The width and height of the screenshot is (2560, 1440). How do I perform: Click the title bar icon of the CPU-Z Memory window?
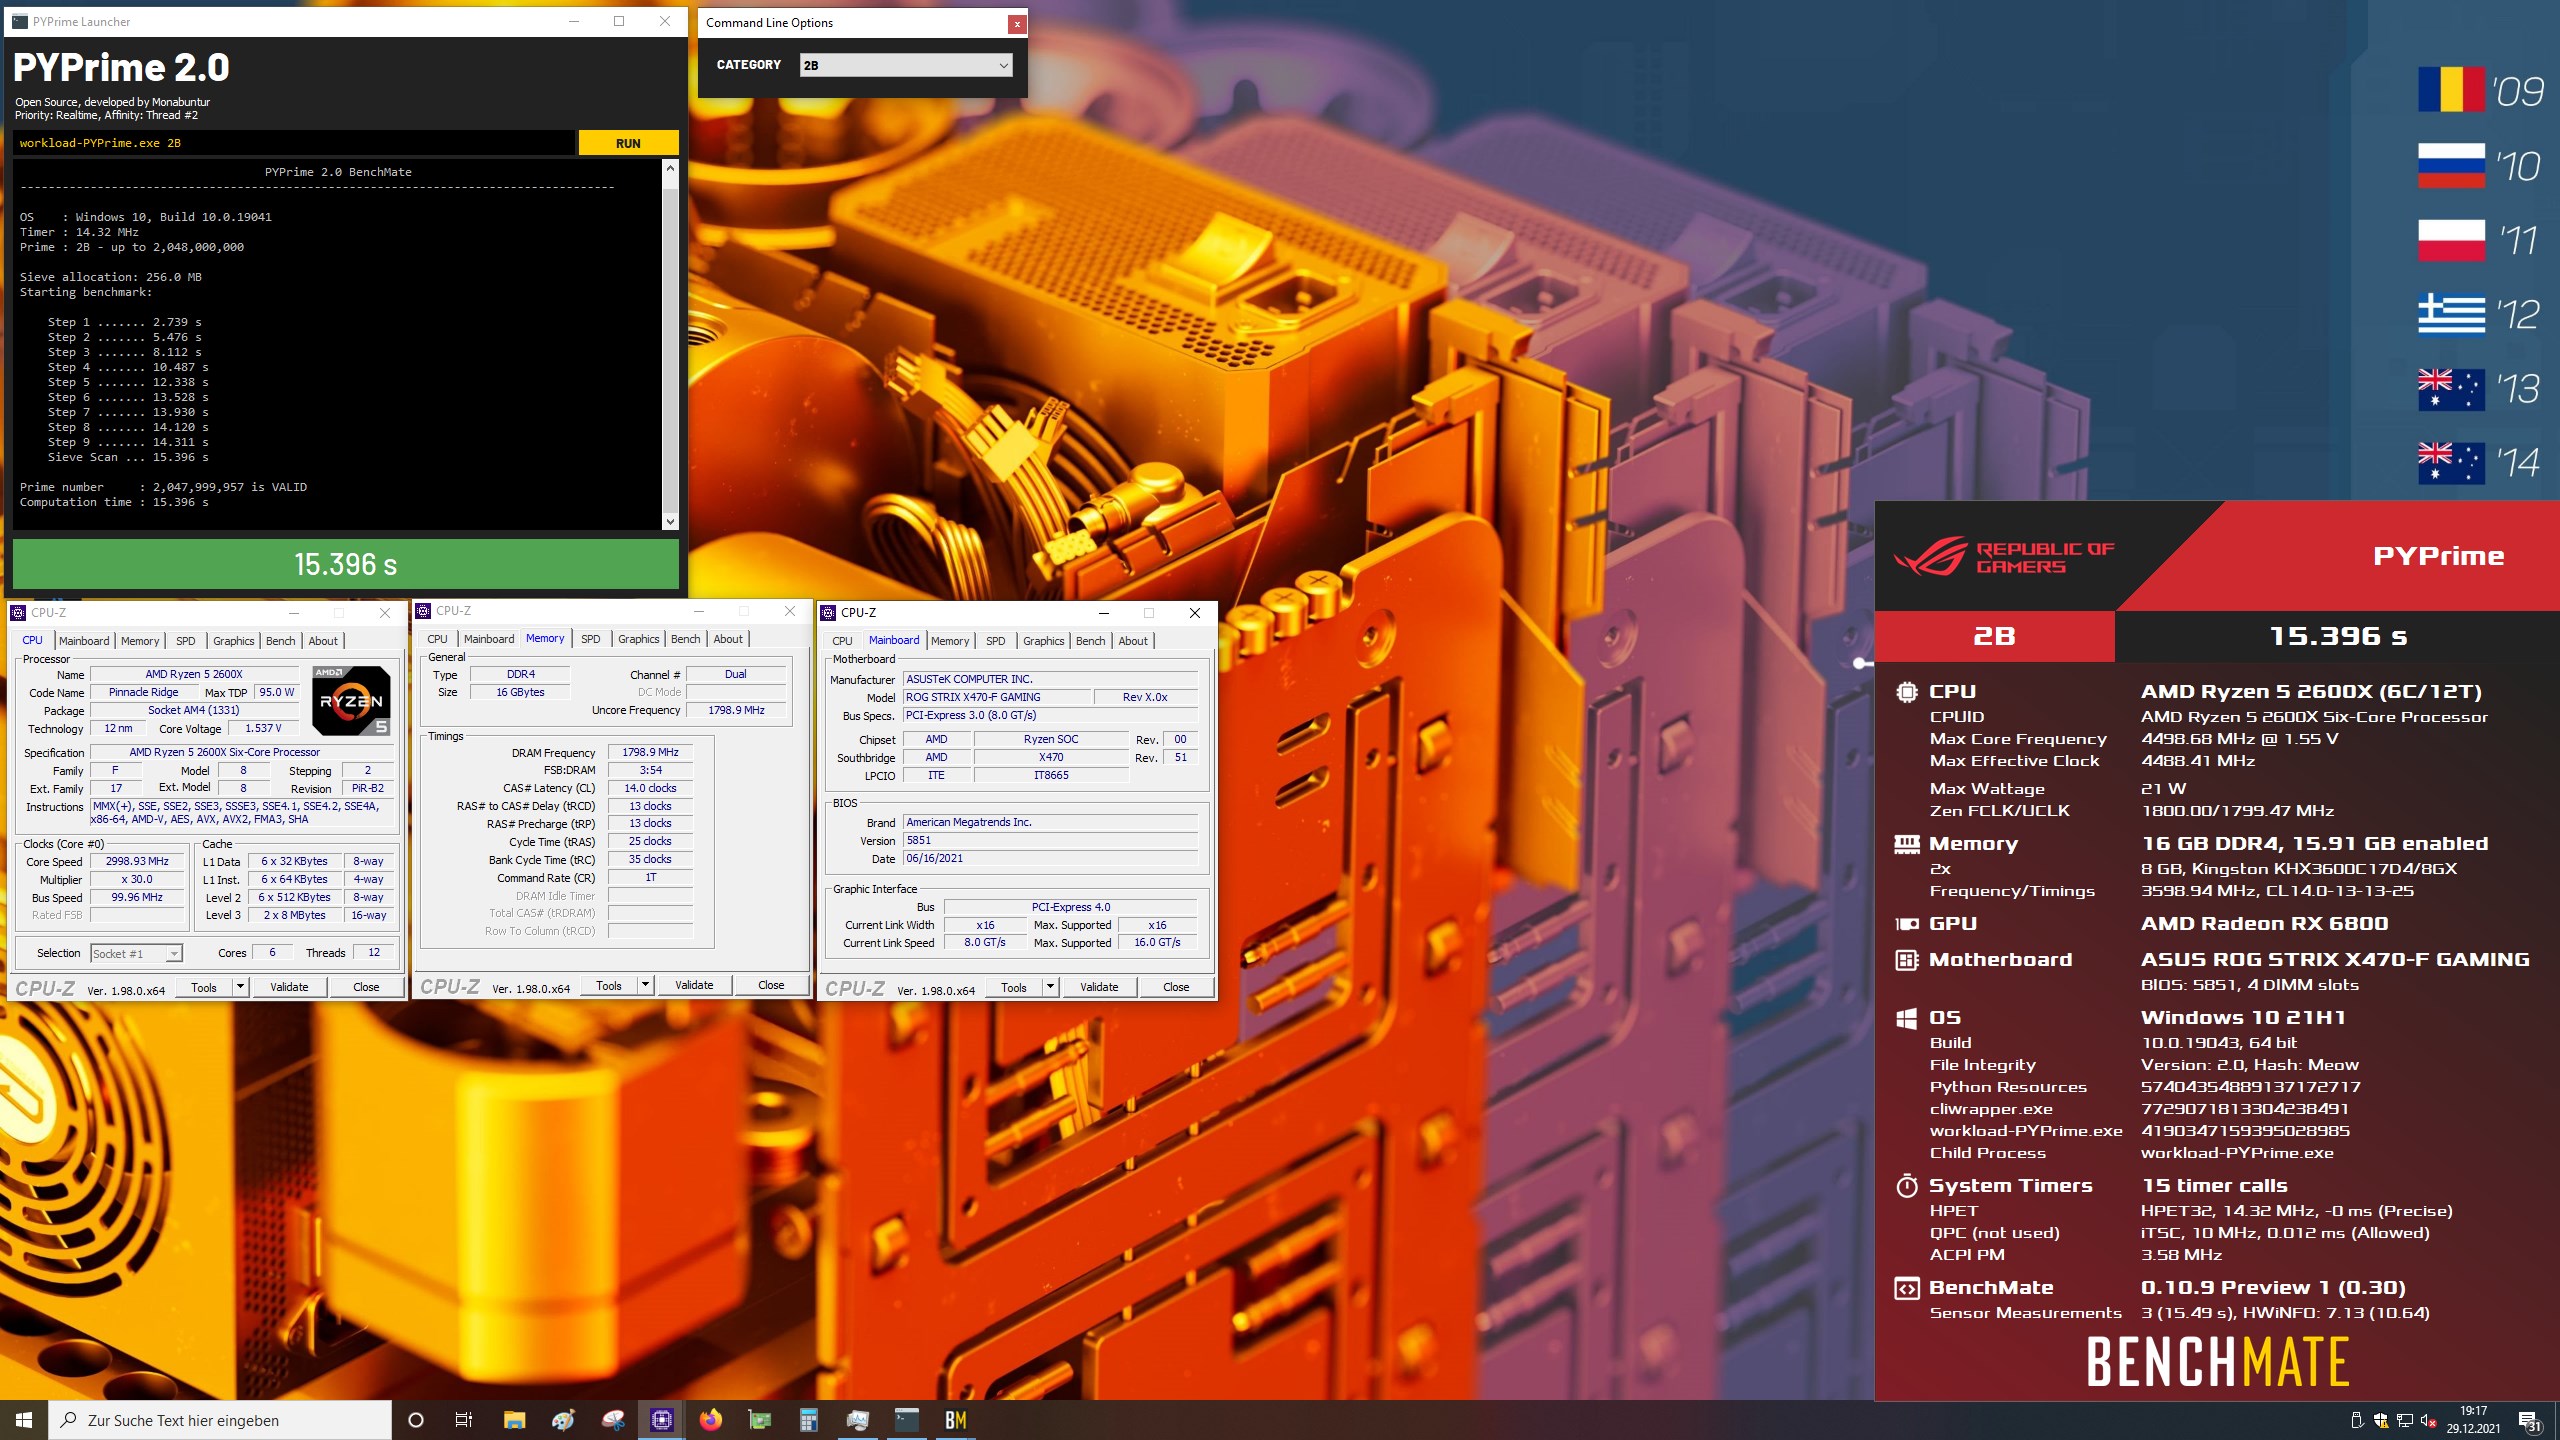pos(424,611)
